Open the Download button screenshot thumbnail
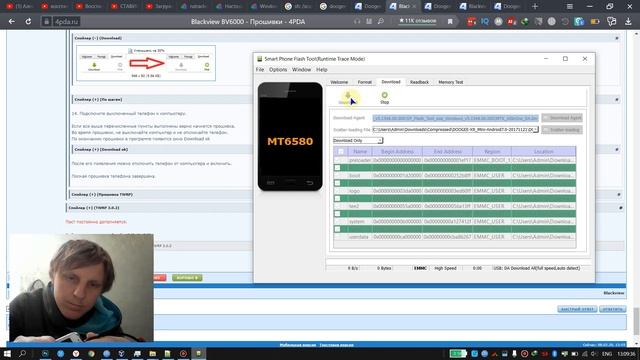 (x=146, y=63)
